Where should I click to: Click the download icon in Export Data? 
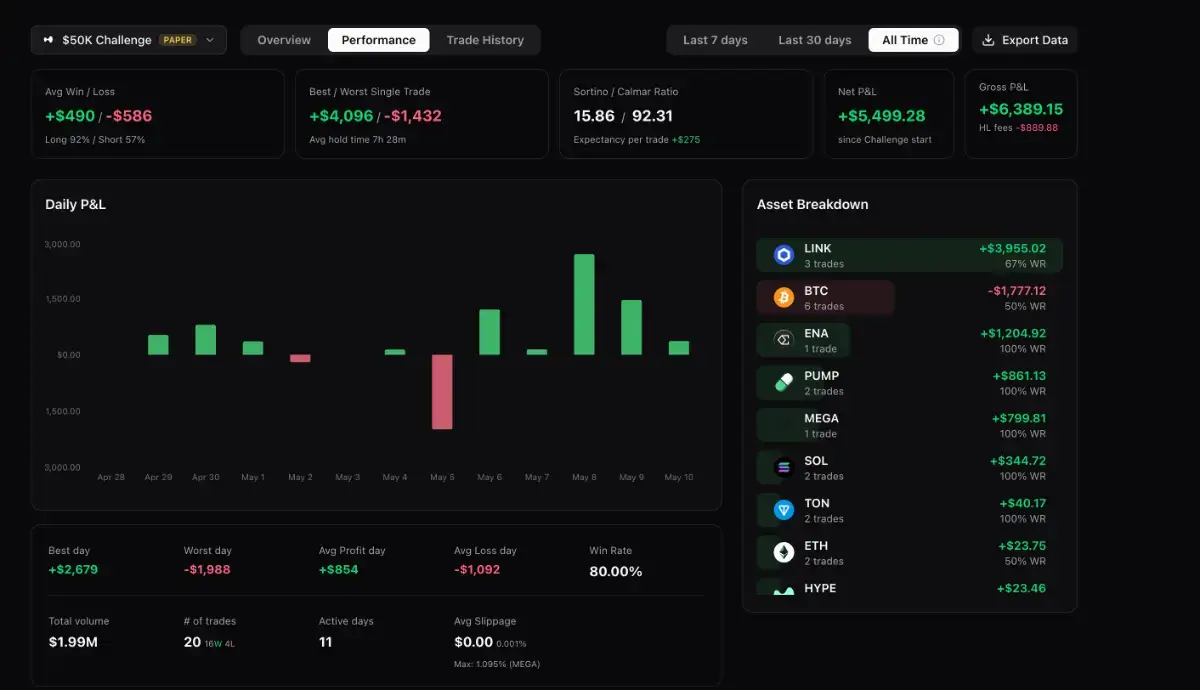click(988, 40)
